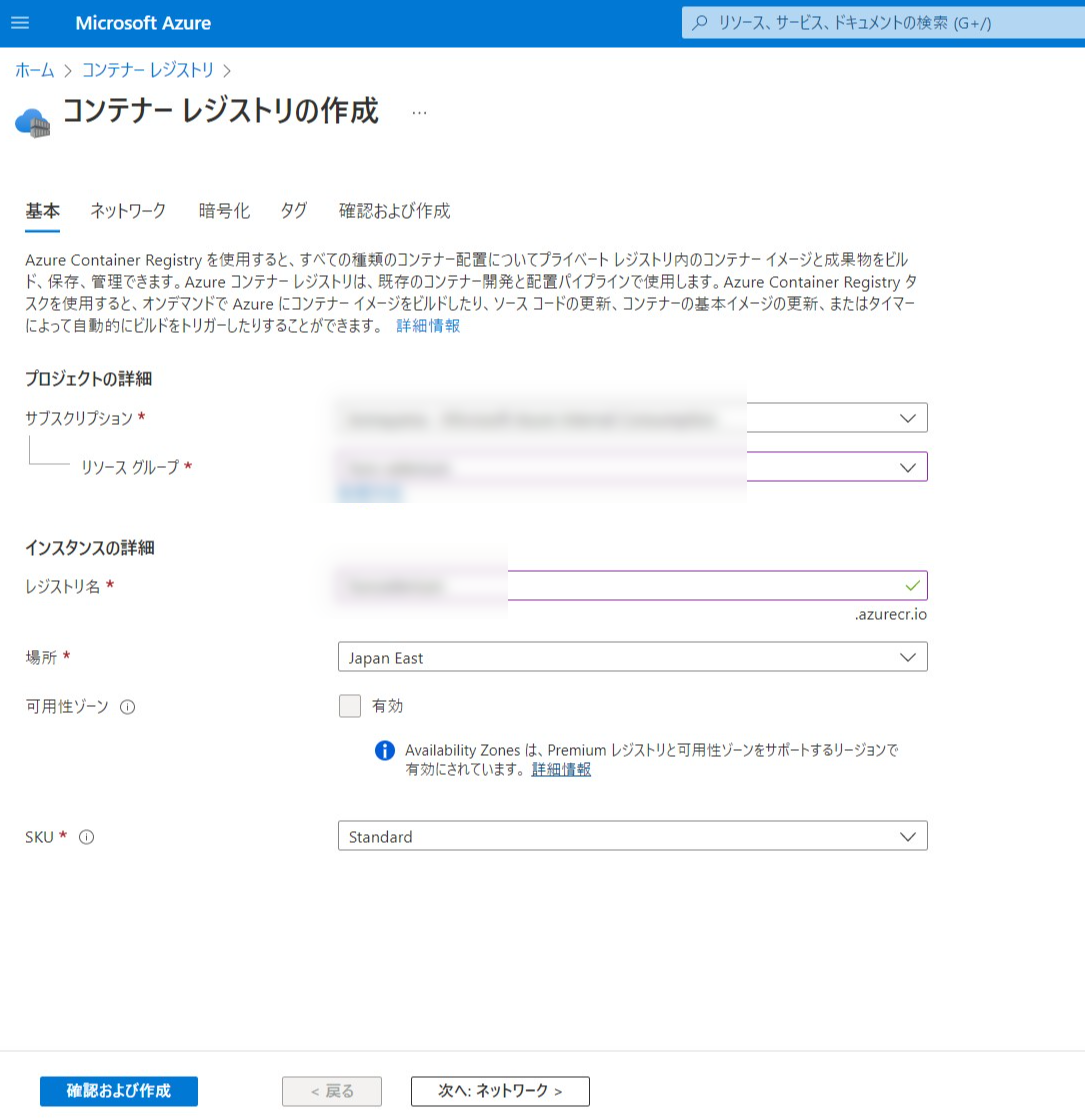1085x1120 pixels.
Task: Click the info icon next to SKU
Action: 88,838
